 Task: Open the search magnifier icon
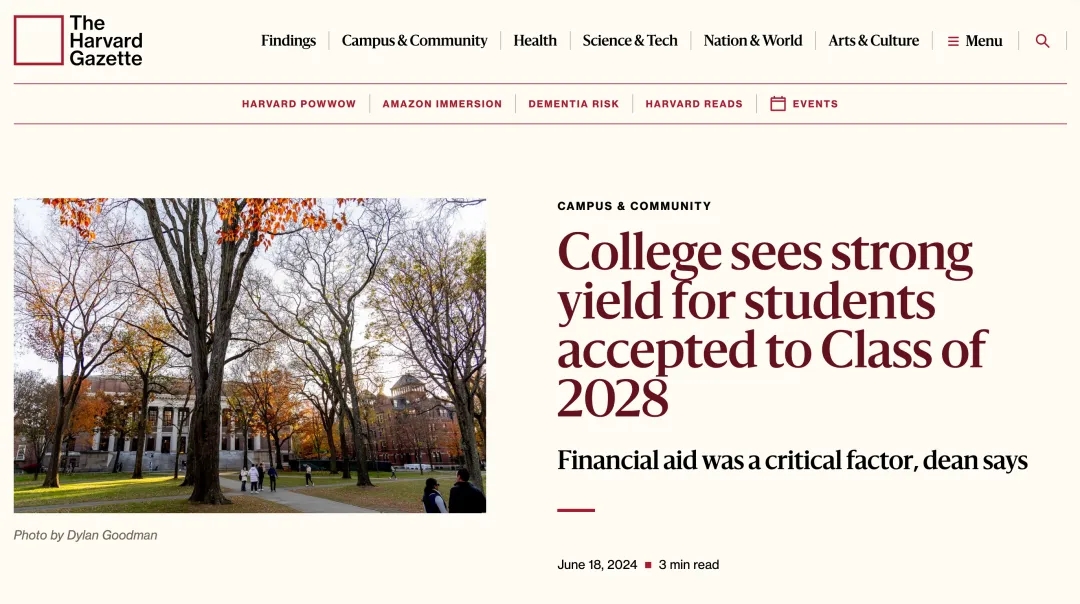click(x=1042, y=41)
